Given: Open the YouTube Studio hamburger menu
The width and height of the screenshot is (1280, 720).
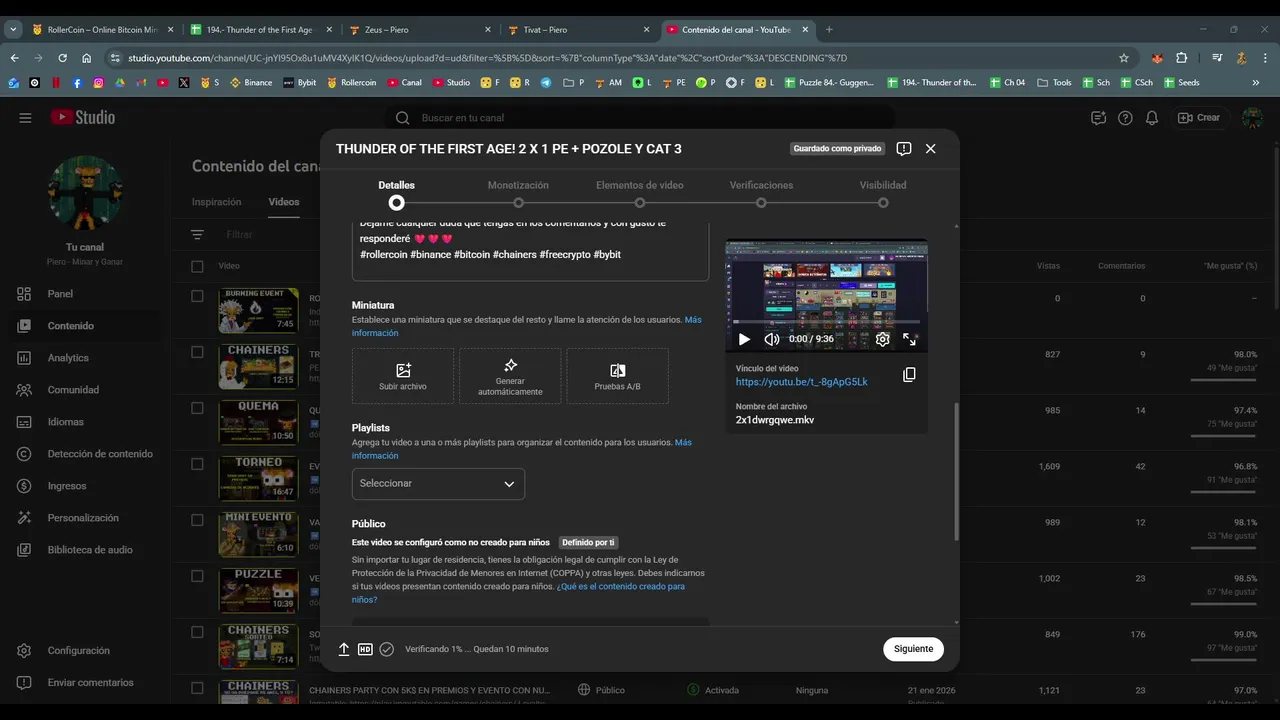Looking at the screenshot, I should 25,117.
